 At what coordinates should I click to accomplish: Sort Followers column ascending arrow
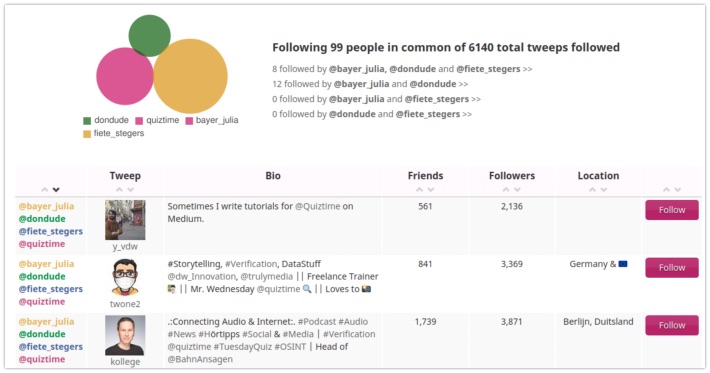[x=506, y=190]
